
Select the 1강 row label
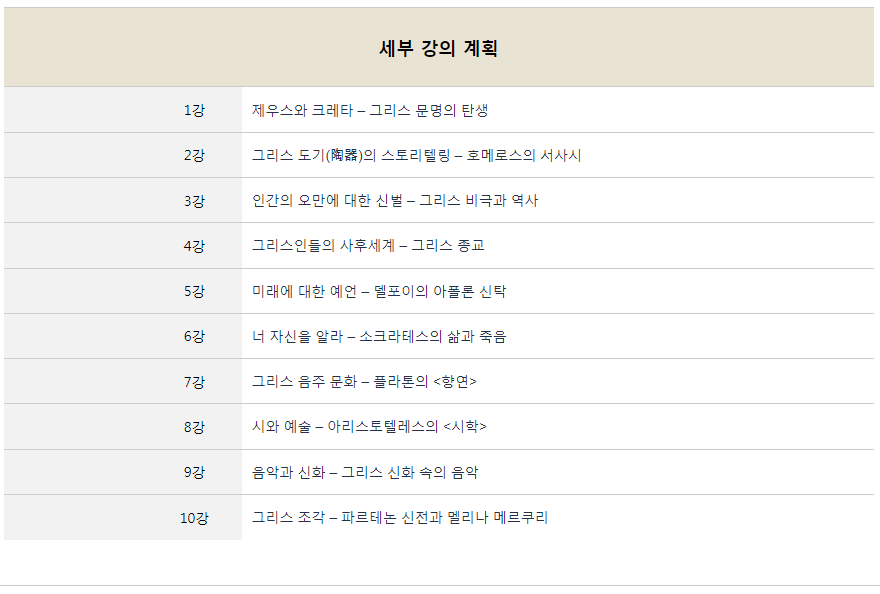pos(194,110)
